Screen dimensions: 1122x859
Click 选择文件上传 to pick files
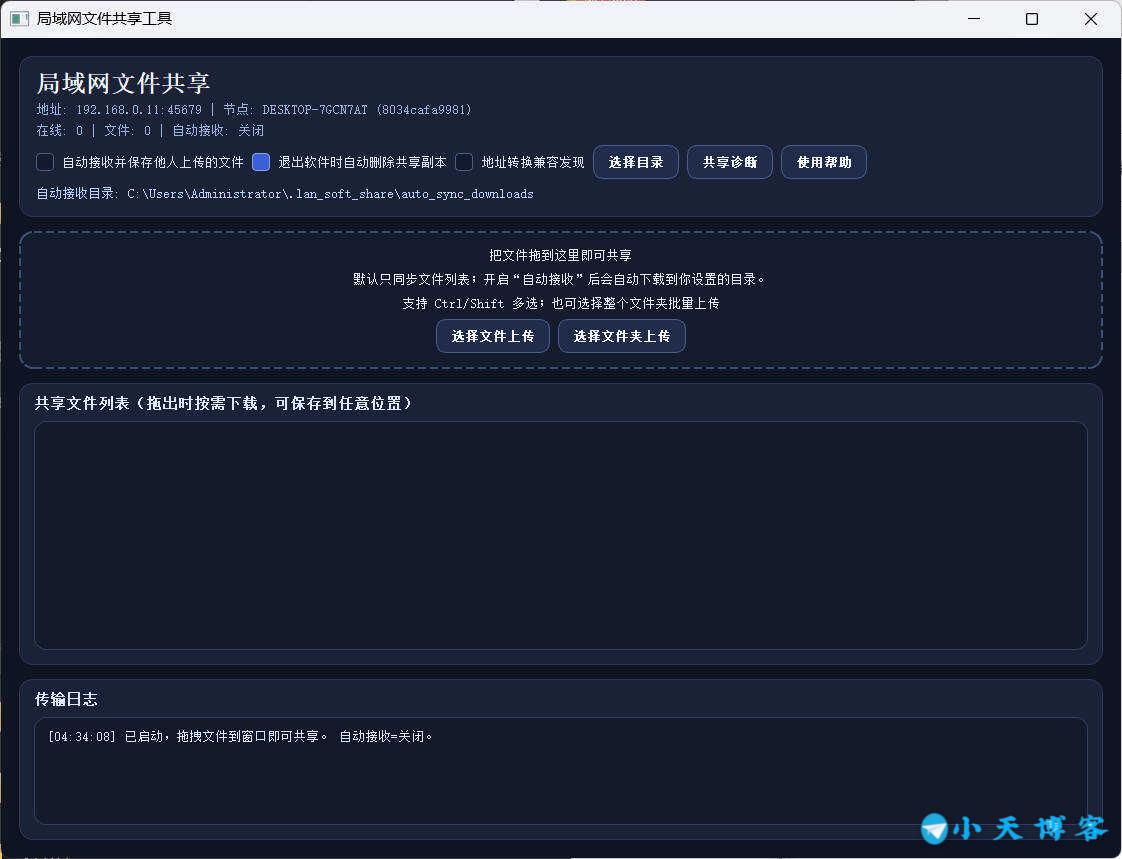pos(492,336)
